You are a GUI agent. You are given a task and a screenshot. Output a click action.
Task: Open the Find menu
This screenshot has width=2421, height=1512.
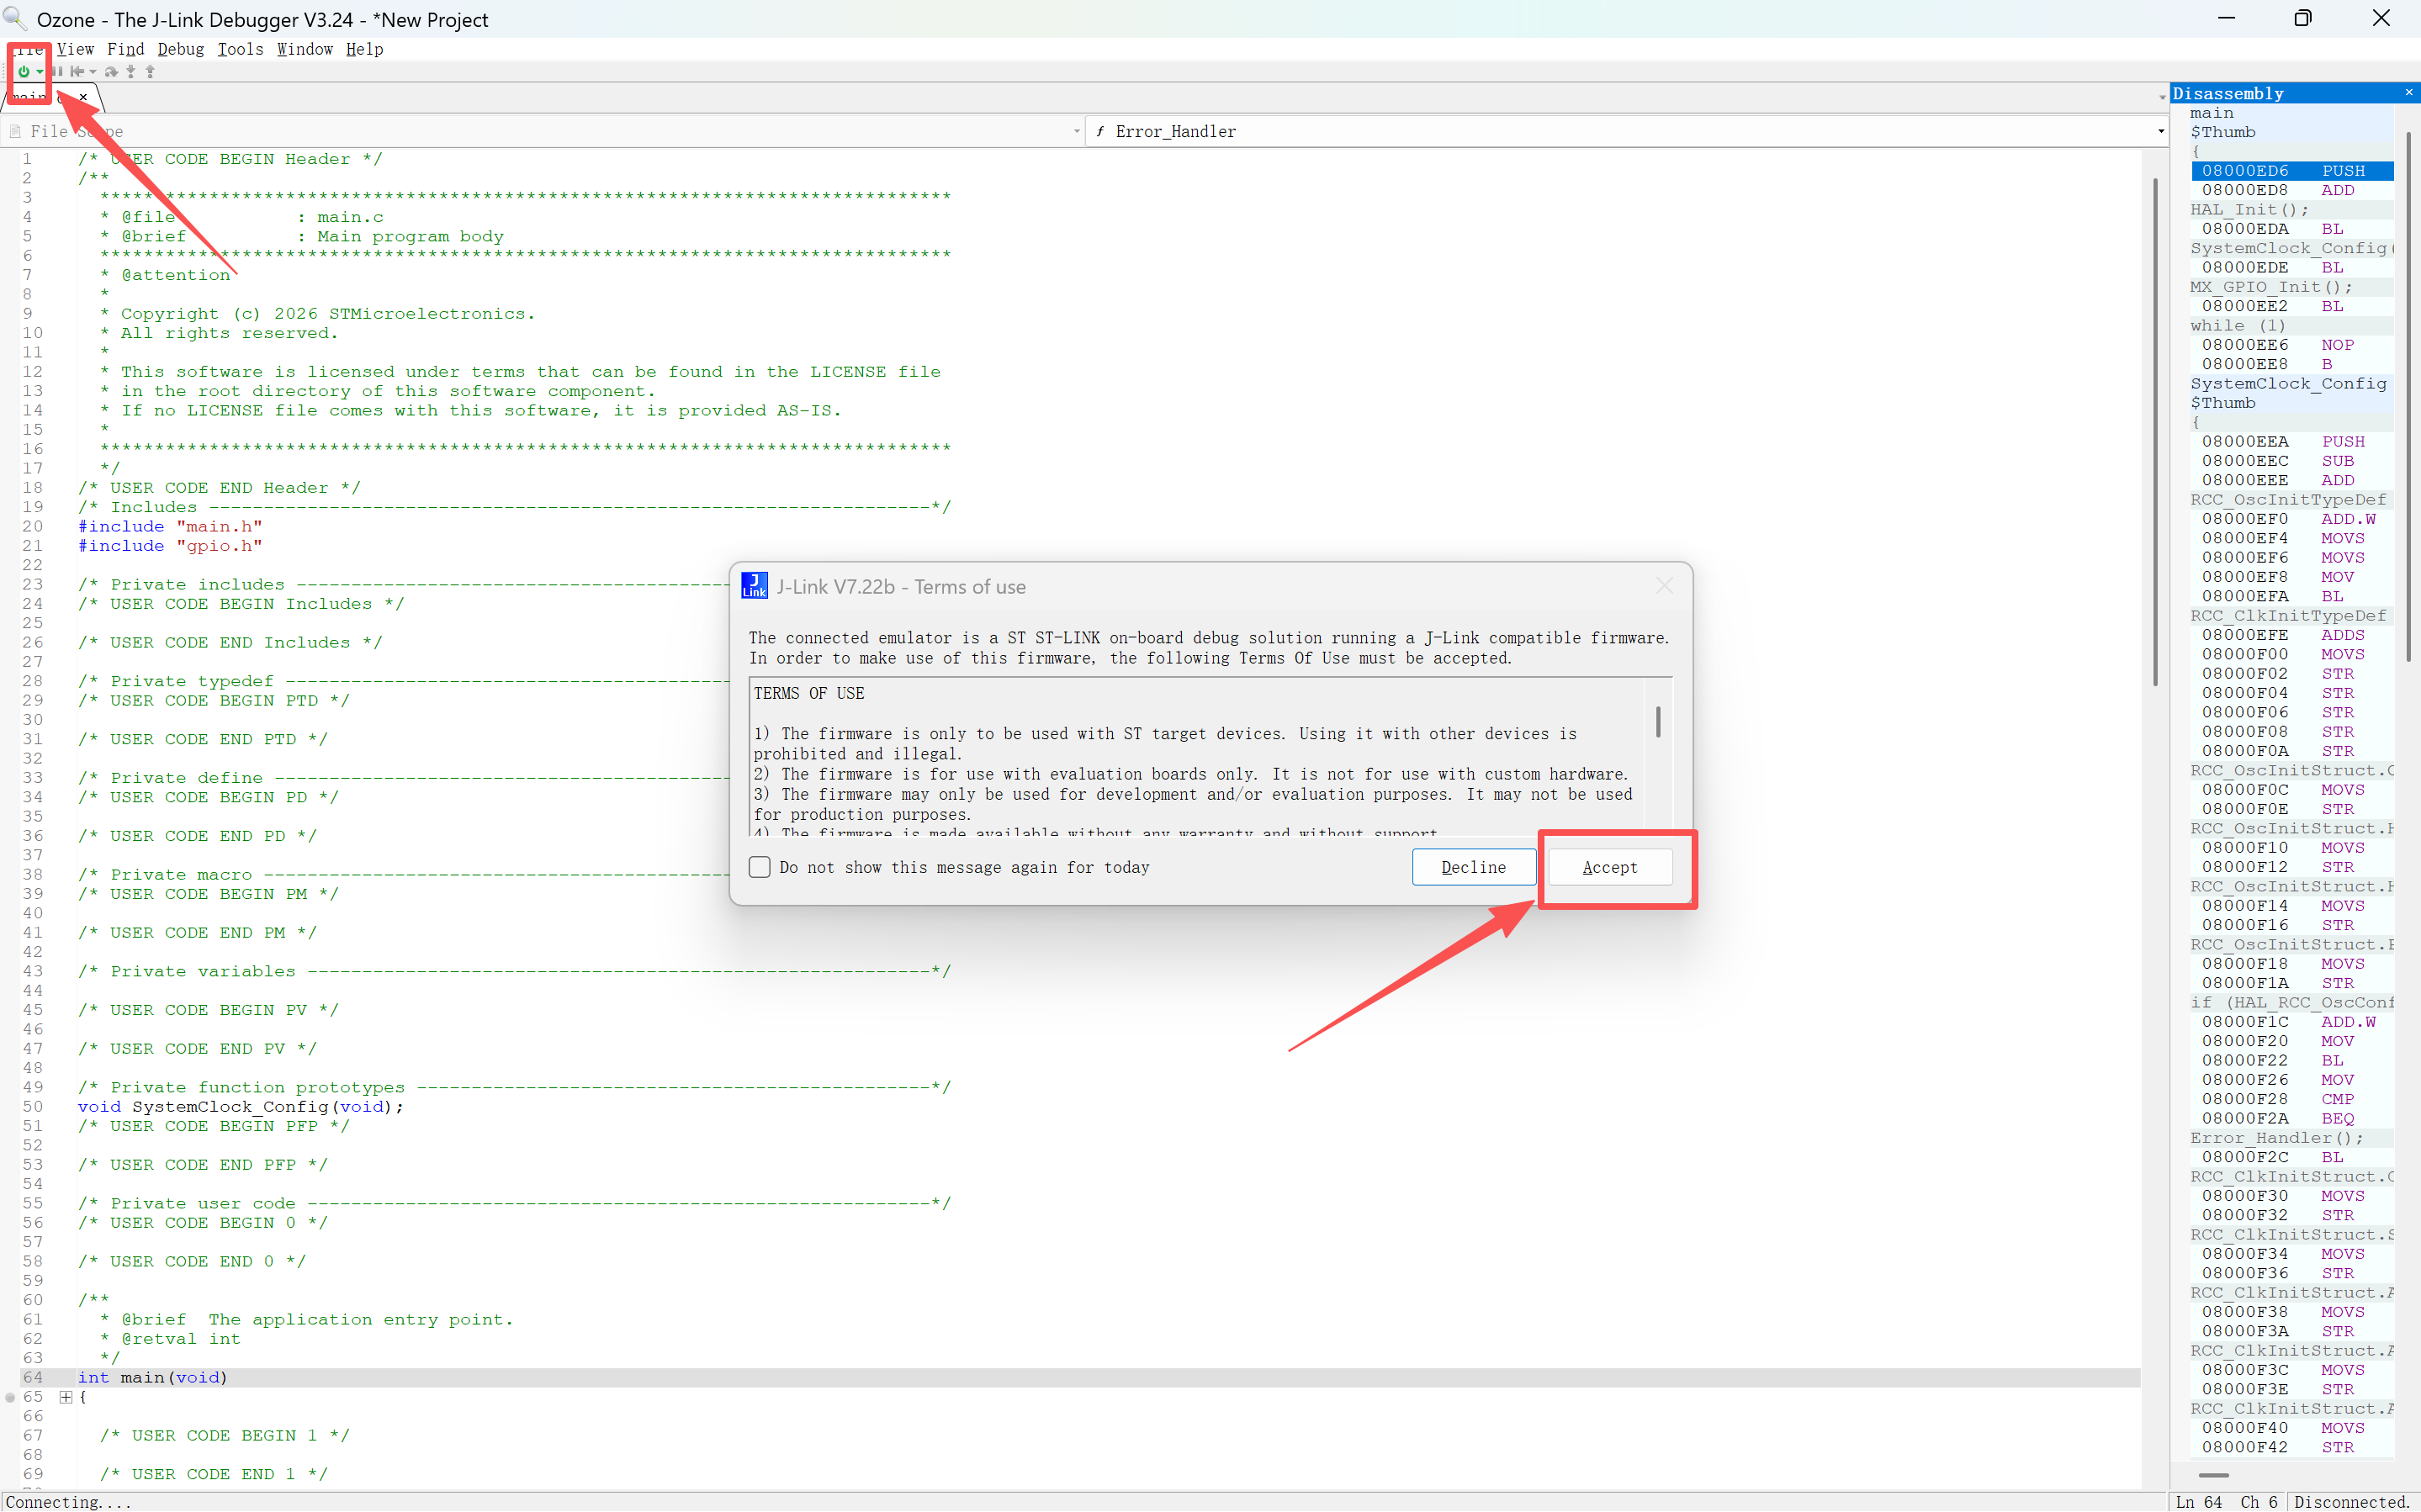(125, 49)
